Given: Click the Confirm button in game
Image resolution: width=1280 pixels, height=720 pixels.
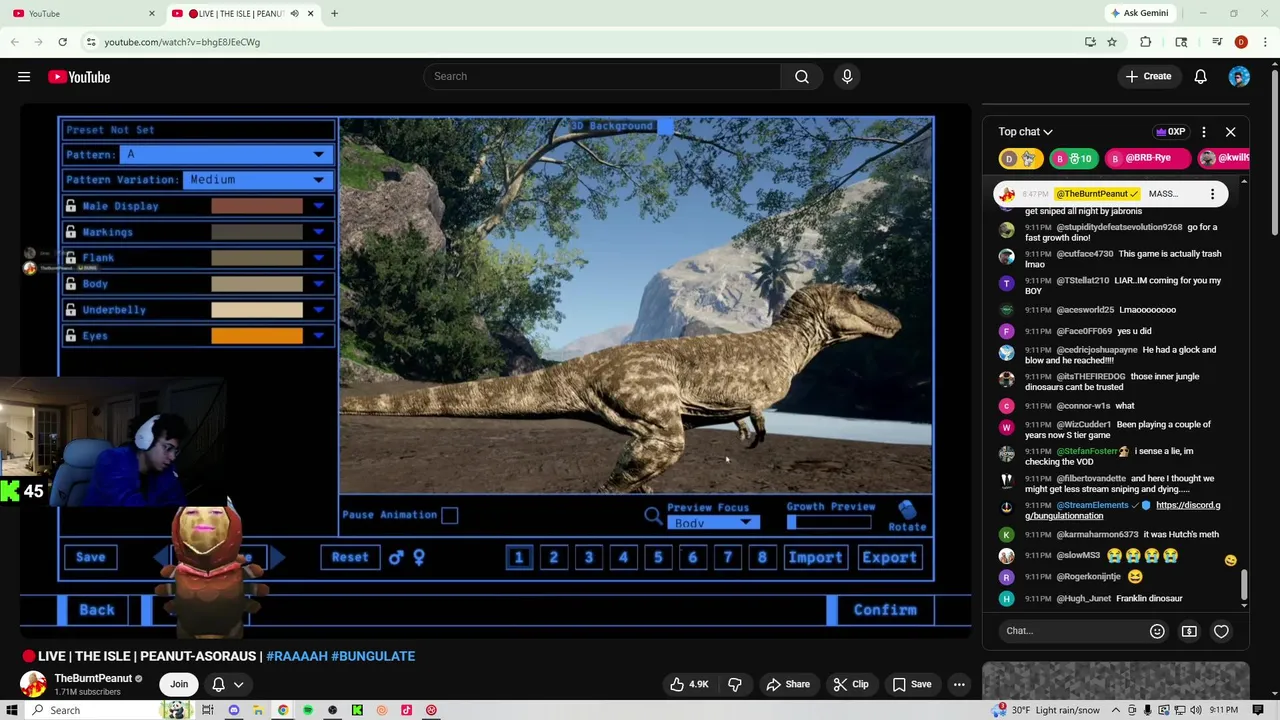Looking at the screenshot, I should pyautogui.click(x=885, y=610).
